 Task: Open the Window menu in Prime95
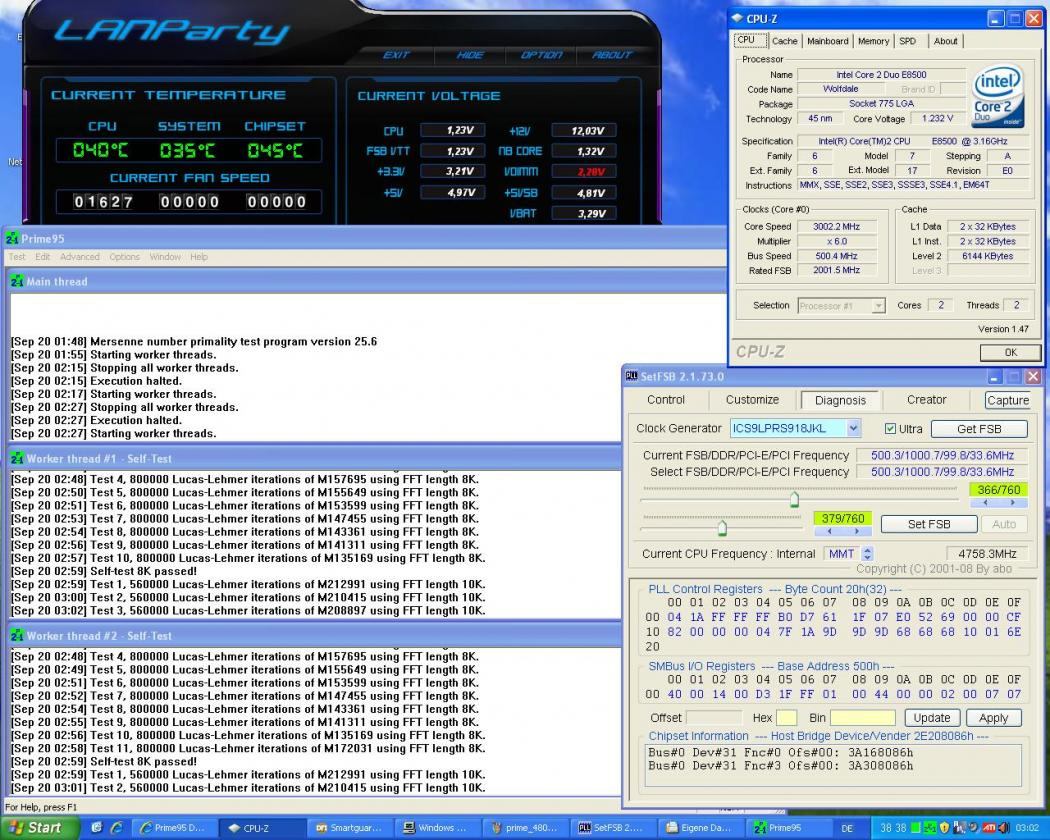[165, 257]
